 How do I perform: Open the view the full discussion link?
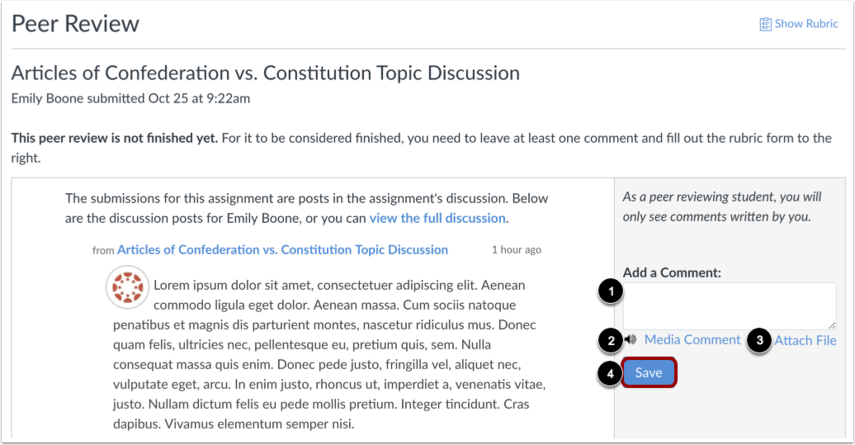tap(437, 218)
